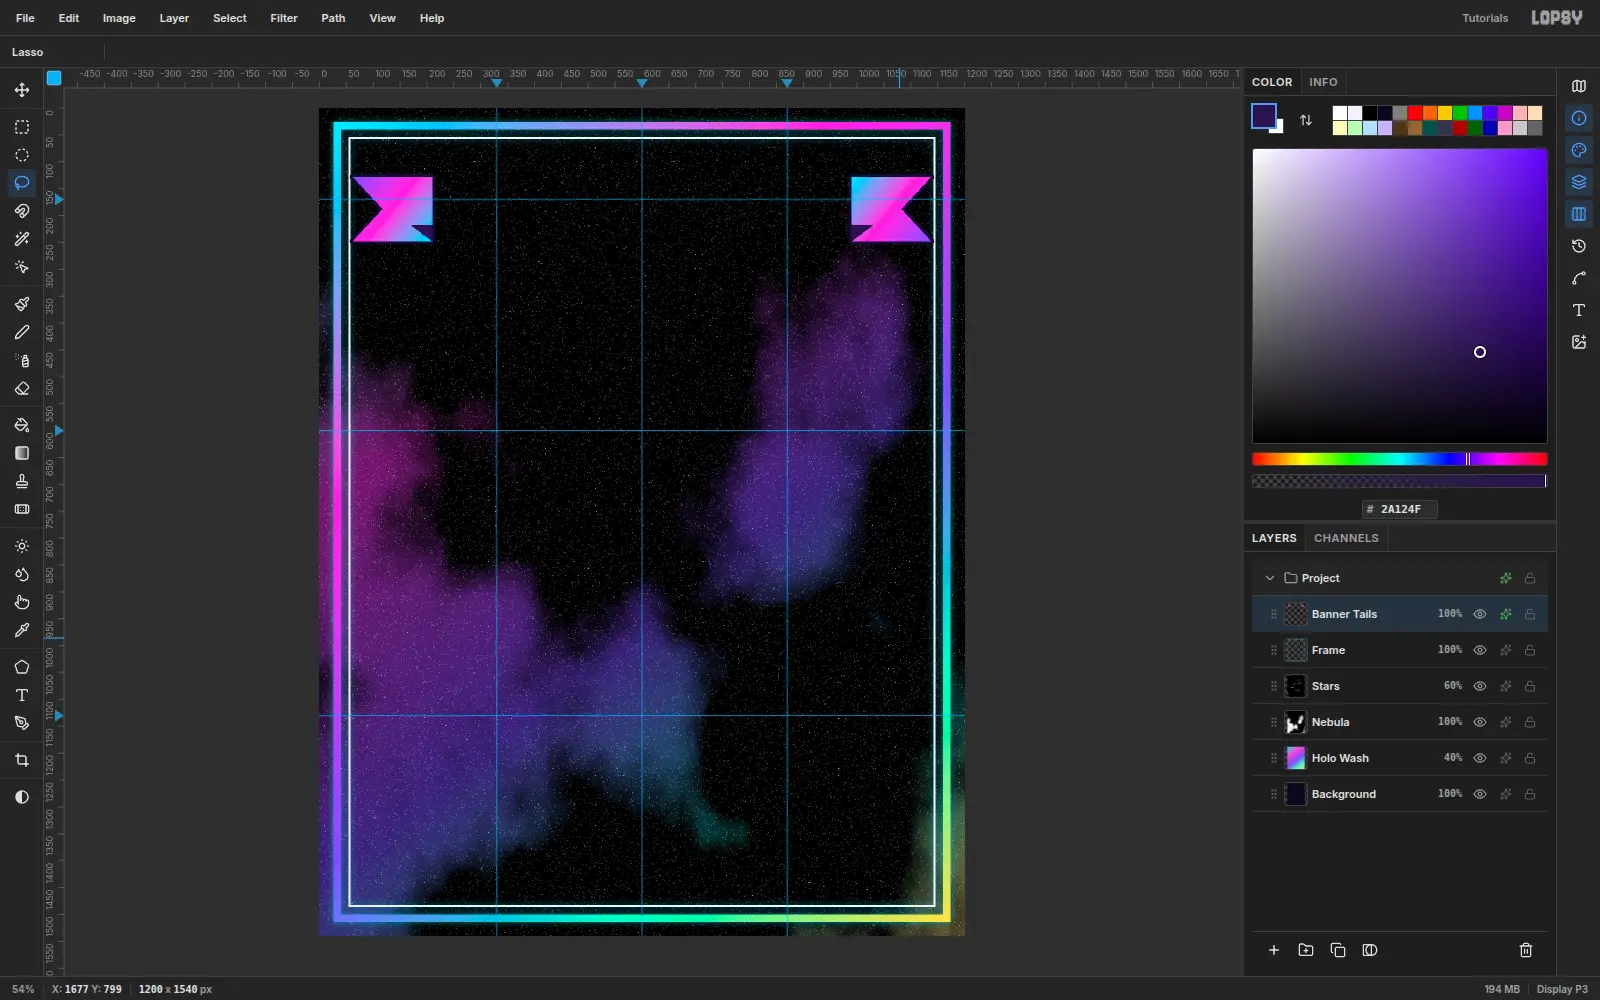
Task: Hide the Background layer
Action: point(1480,794)
